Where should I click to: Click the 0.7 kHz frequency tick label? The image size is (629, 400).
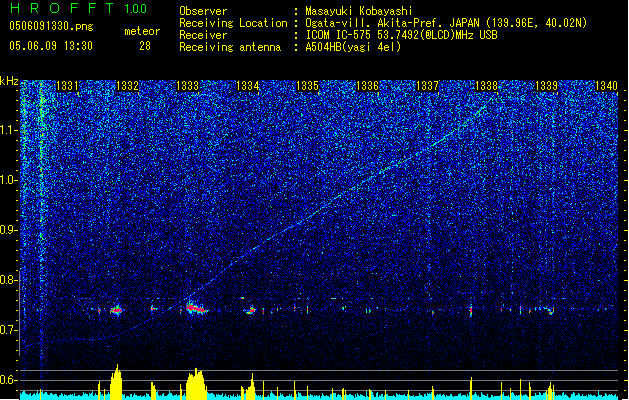click(x=8, y=330)
